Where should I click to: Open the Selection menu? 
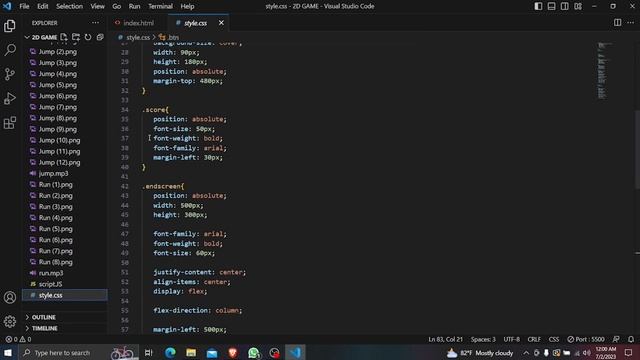click(x=69, y=6)
